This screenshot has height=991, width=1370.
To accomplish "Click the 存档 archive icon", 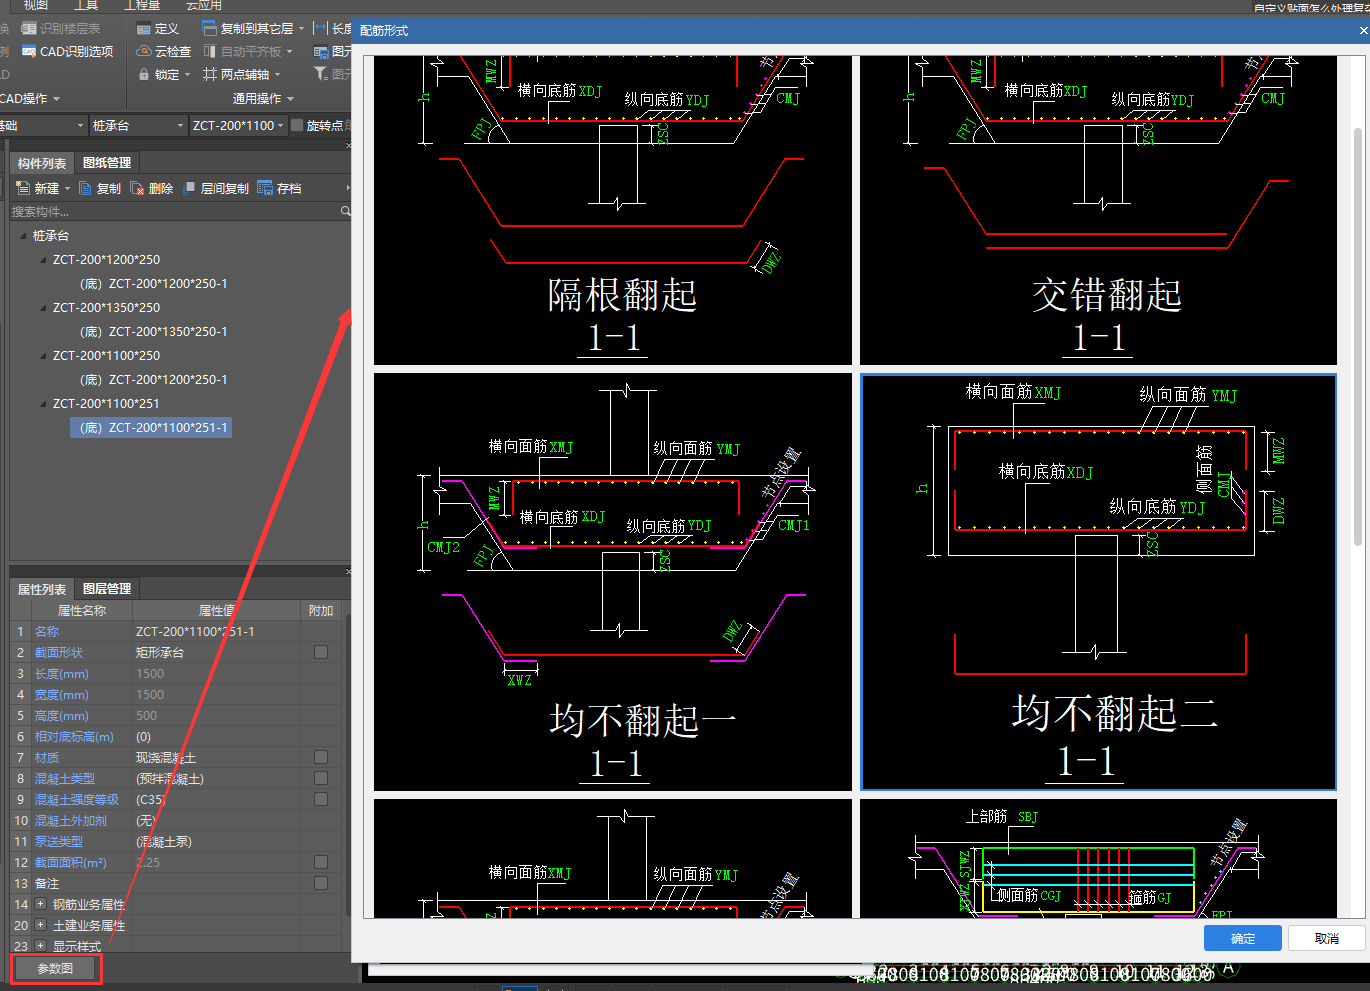I will (265, 188).
